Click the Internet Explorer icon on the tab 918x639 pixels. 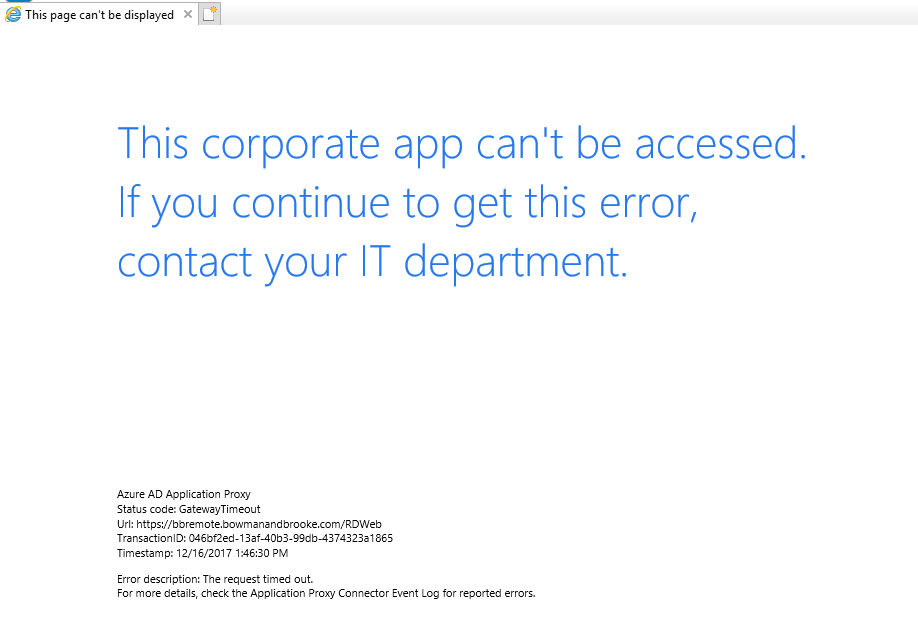point(12,15)
